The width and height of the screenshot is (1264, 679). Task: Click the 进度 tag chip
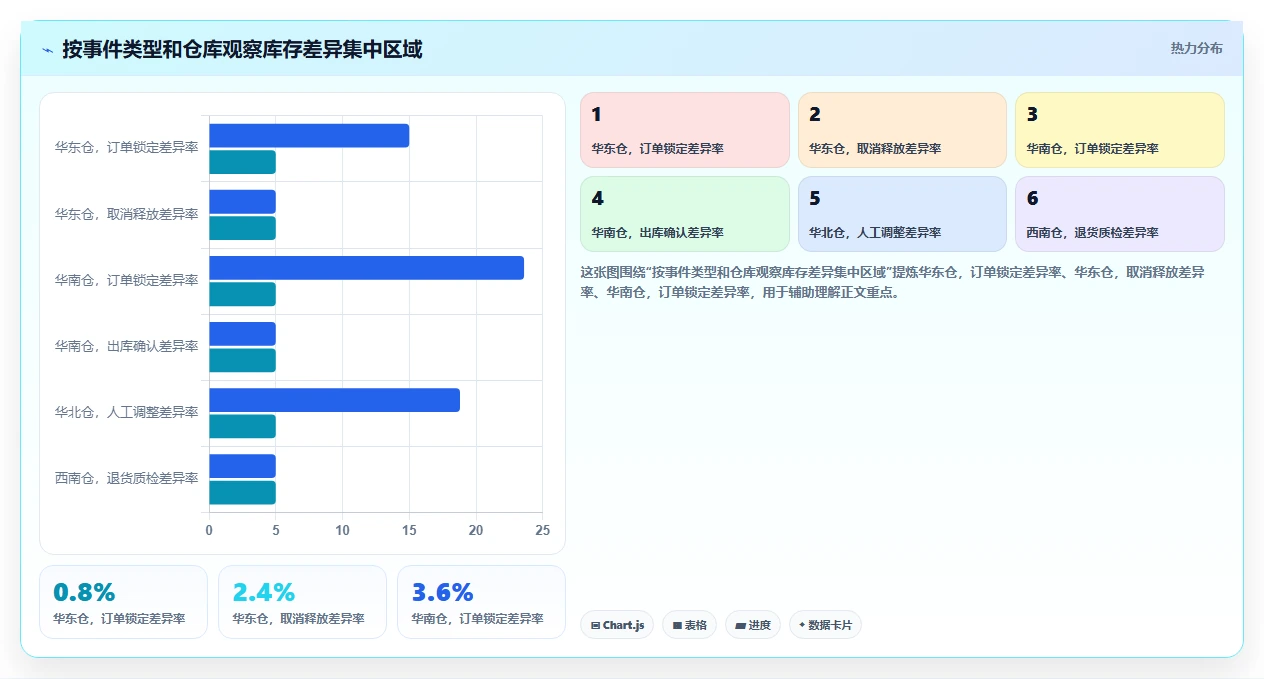click(753, 625)
